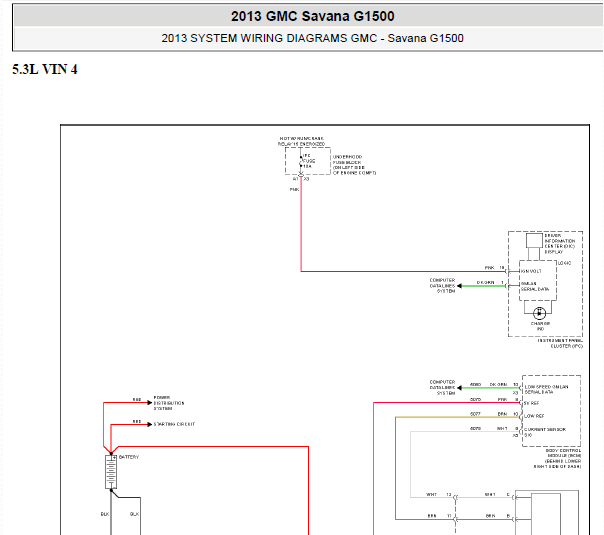
Task: Click the '6078' circuit number on white wire
Action: pyautogui.click(x=475, y=428)
